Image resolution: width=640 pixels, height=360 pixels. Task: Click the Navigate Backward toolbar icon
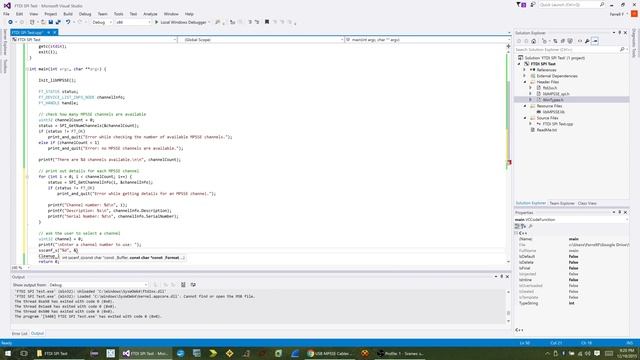(x=10, y=22)
